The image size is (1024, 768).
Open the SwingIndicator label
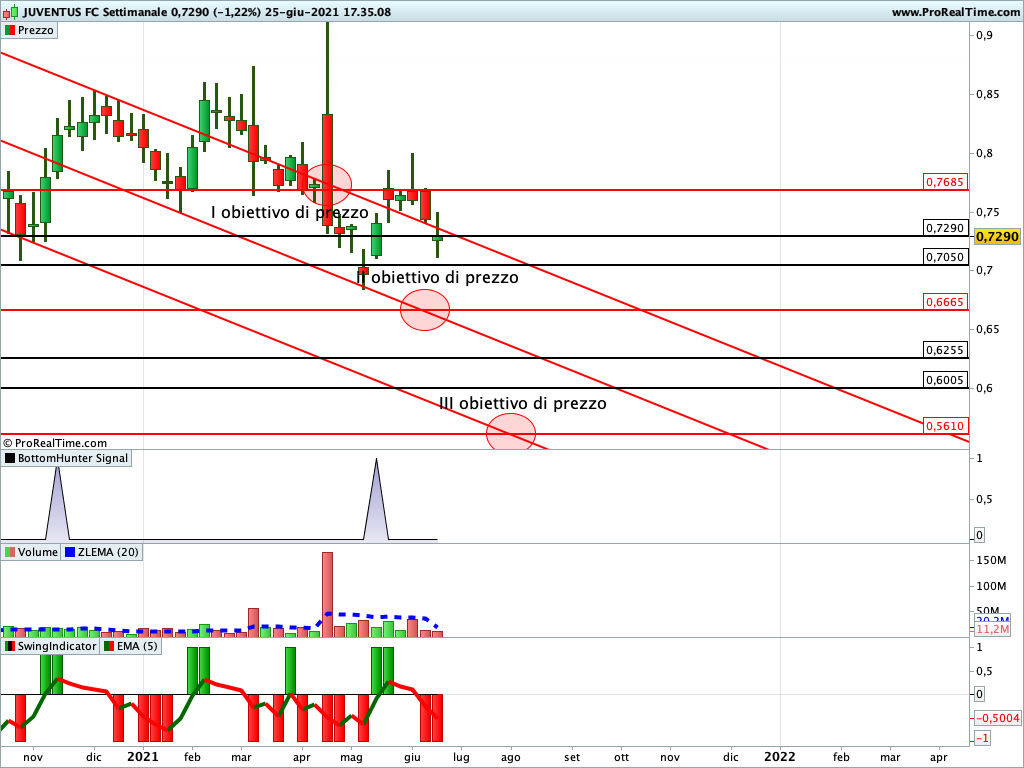pos(50,647)
